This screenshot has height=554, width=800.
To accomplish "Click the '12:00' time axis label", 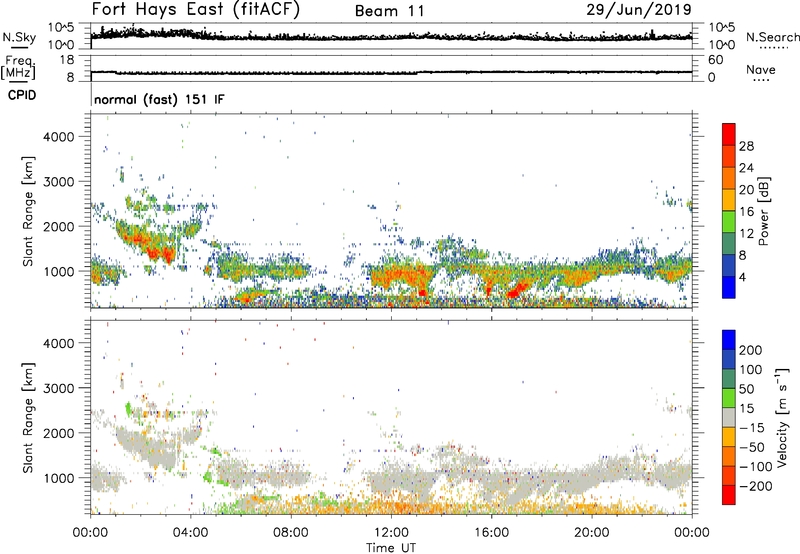I will [x=391, y=533].
